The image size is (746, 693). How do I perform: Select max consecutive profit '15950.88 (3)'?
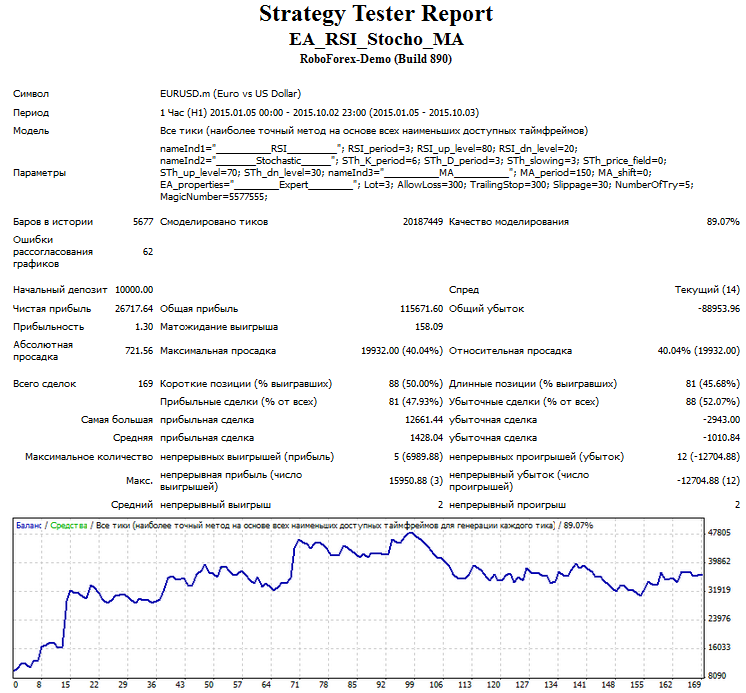(x=416, y=481)
